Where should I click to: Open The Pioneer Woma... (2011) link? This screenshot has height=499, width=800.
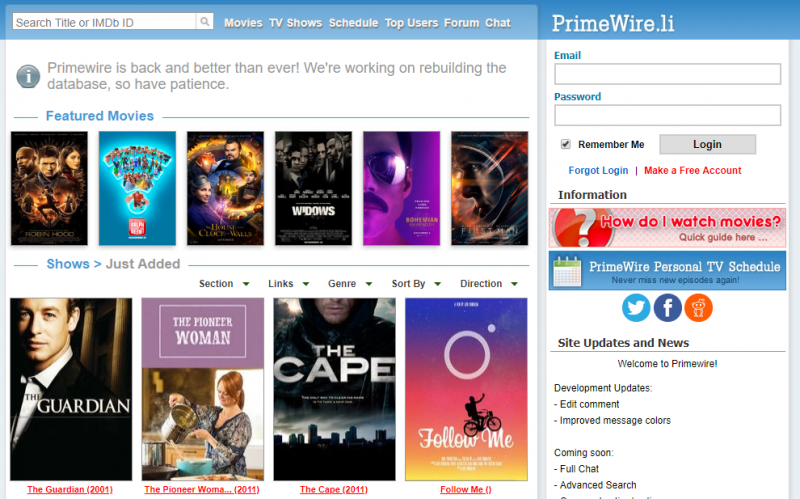point(202,489)
